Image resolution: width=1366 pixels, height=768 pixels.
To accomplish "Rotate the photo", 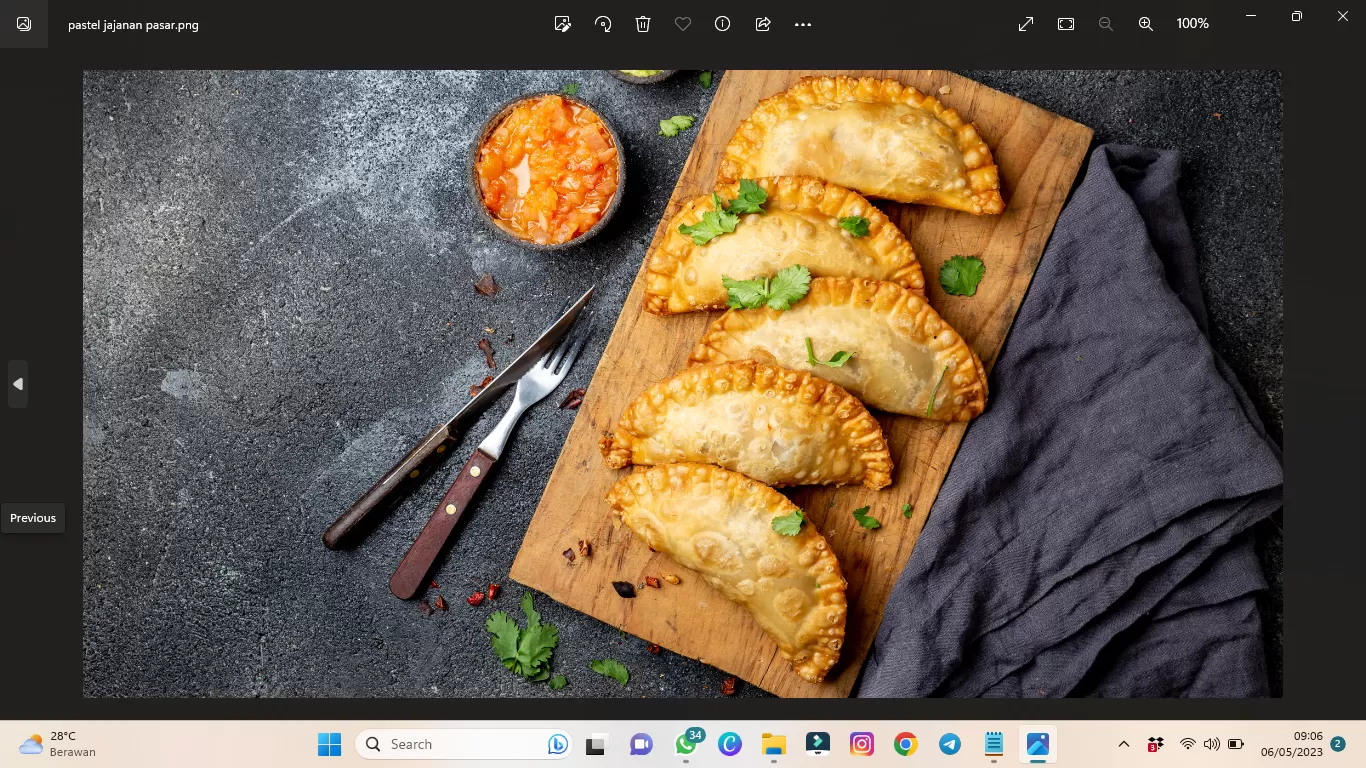I will point(602,24).
